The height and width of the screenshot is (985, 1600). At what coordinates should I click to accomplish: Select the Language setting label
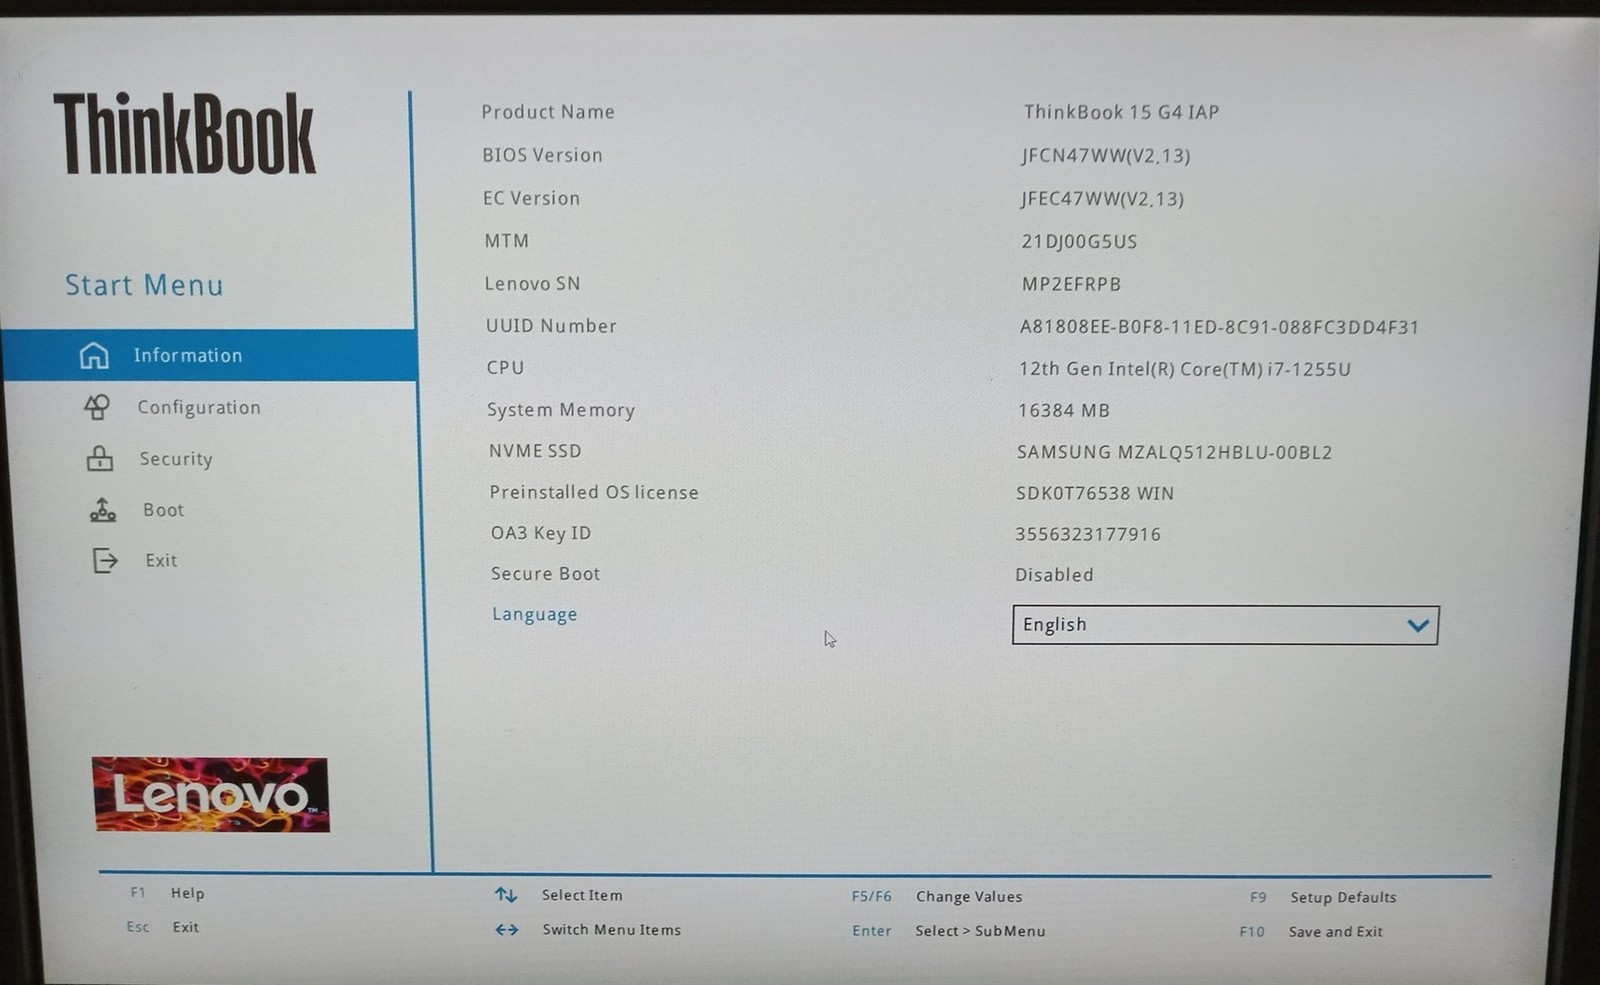click(534, 614)
